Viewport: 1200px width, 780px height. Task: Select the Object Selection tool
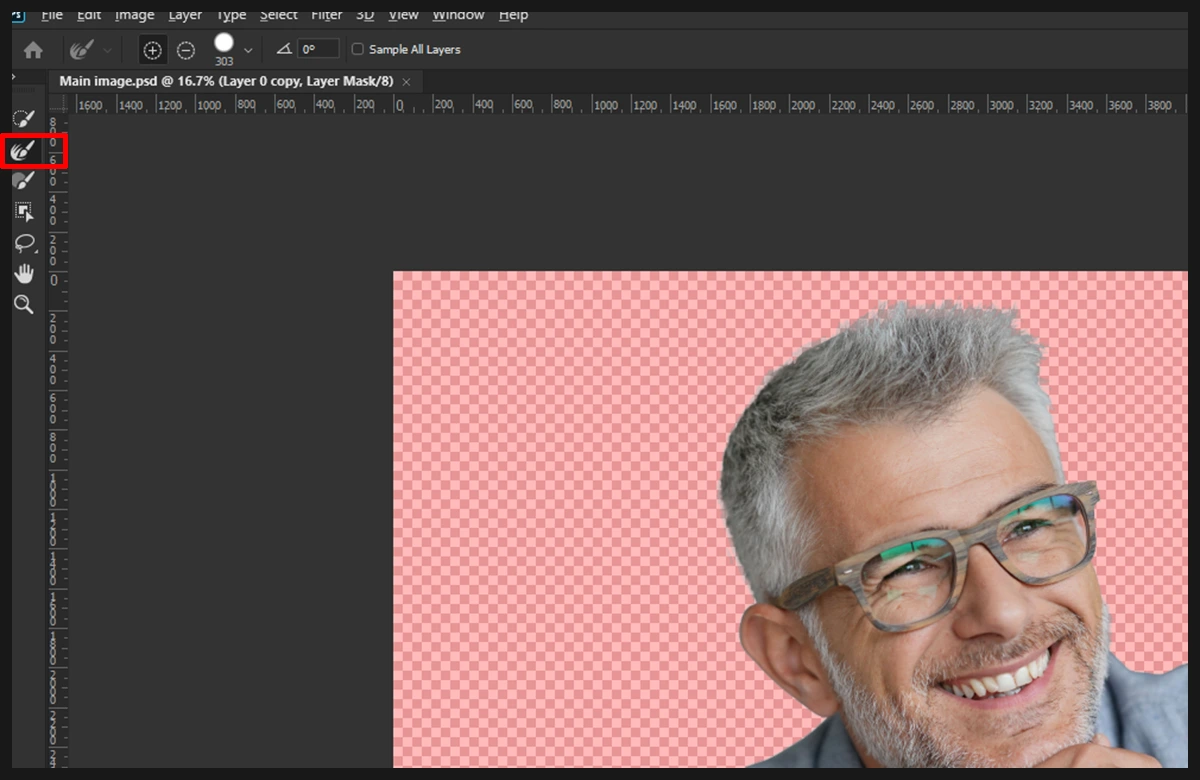[24, 212]
